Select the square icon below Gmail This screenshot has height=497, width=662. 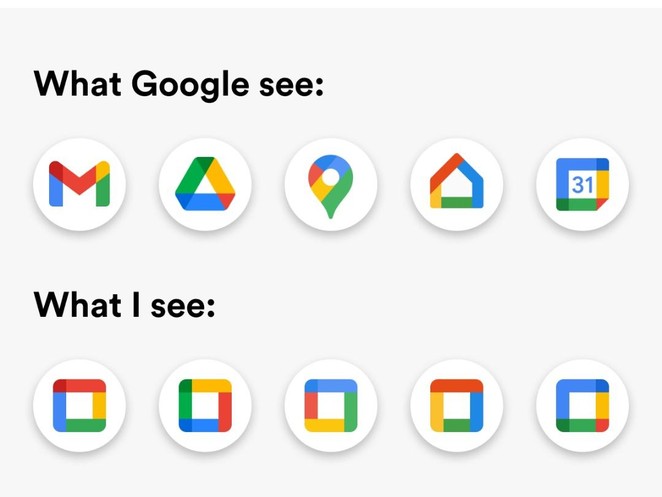coord(79,405)
